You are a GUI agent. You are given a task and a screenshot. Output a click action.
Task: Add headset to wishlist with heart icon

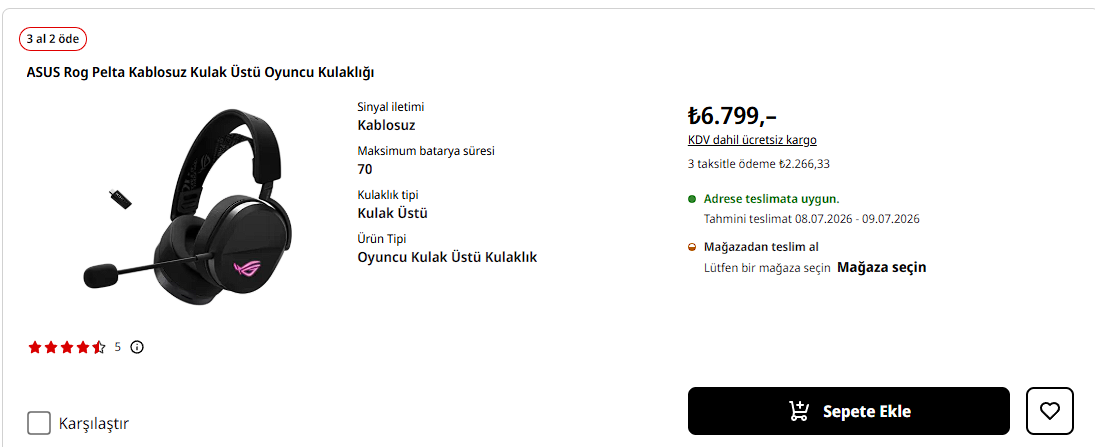[x=1049, y=411]
